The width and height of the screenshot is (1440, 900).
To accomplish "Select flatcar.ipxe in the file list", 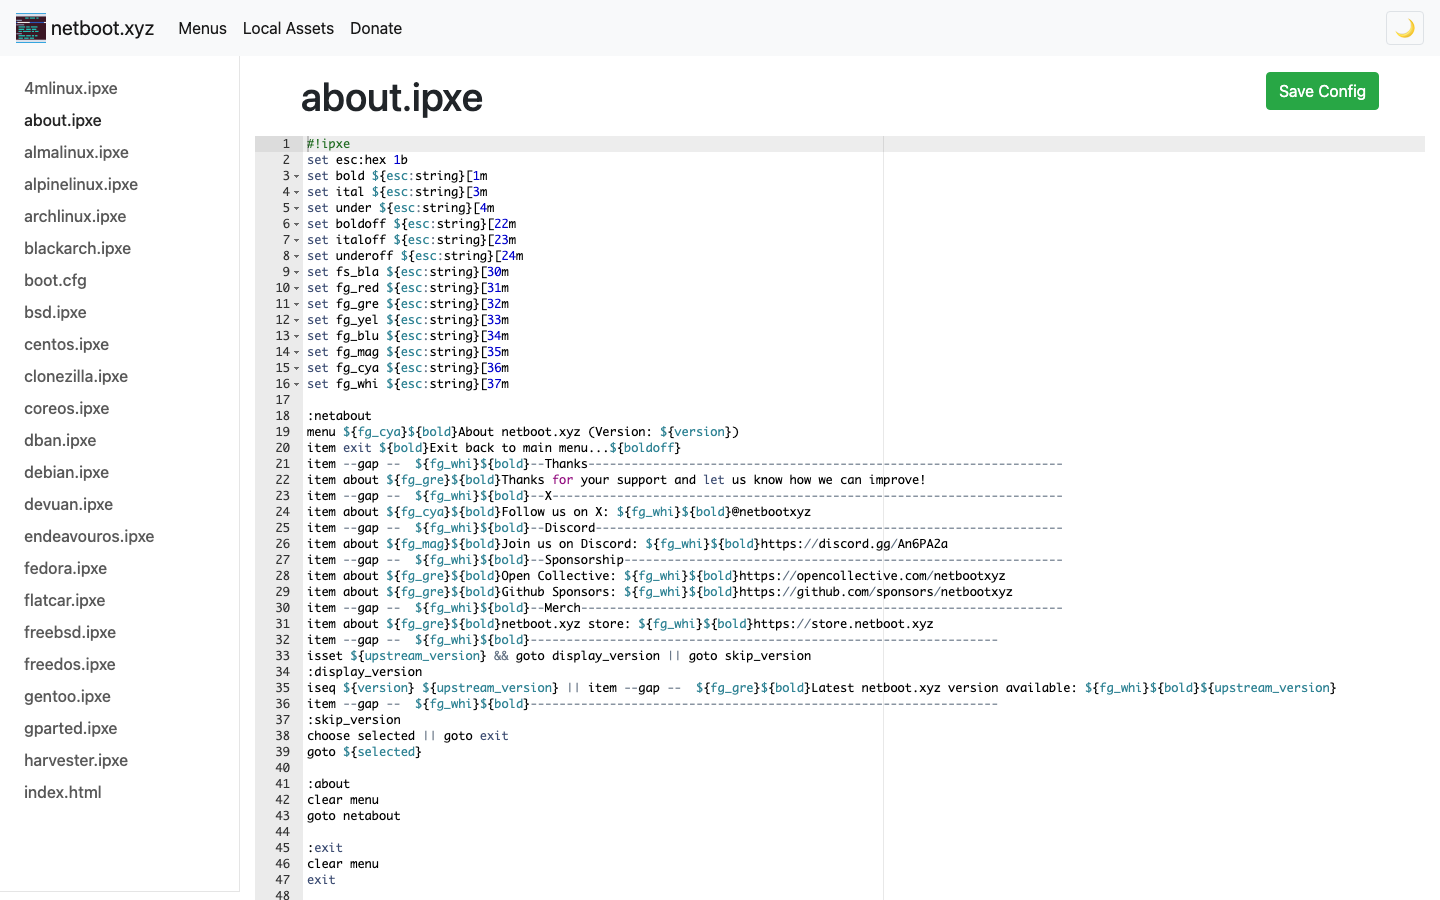I will 64,600.
